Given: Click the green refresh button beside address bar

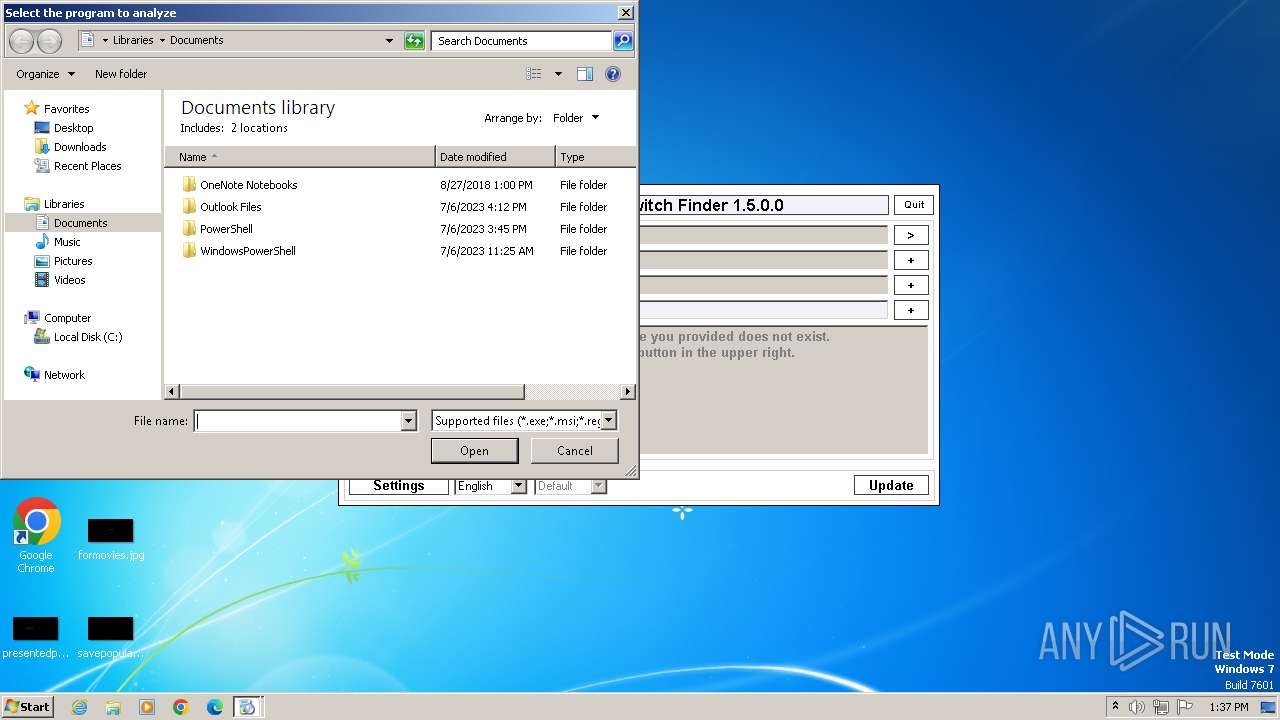Looking at the screenshot, I should click(x=414, y=41).
